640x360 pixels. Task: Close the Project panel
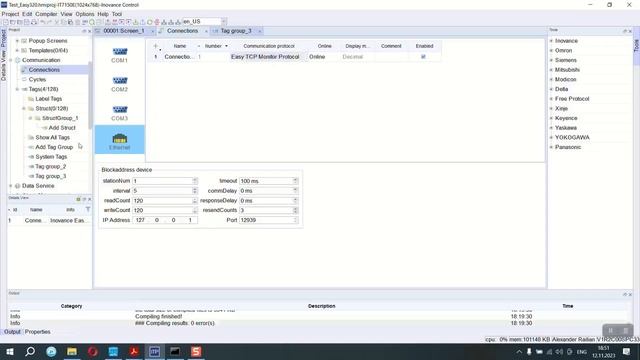point(89,31)
